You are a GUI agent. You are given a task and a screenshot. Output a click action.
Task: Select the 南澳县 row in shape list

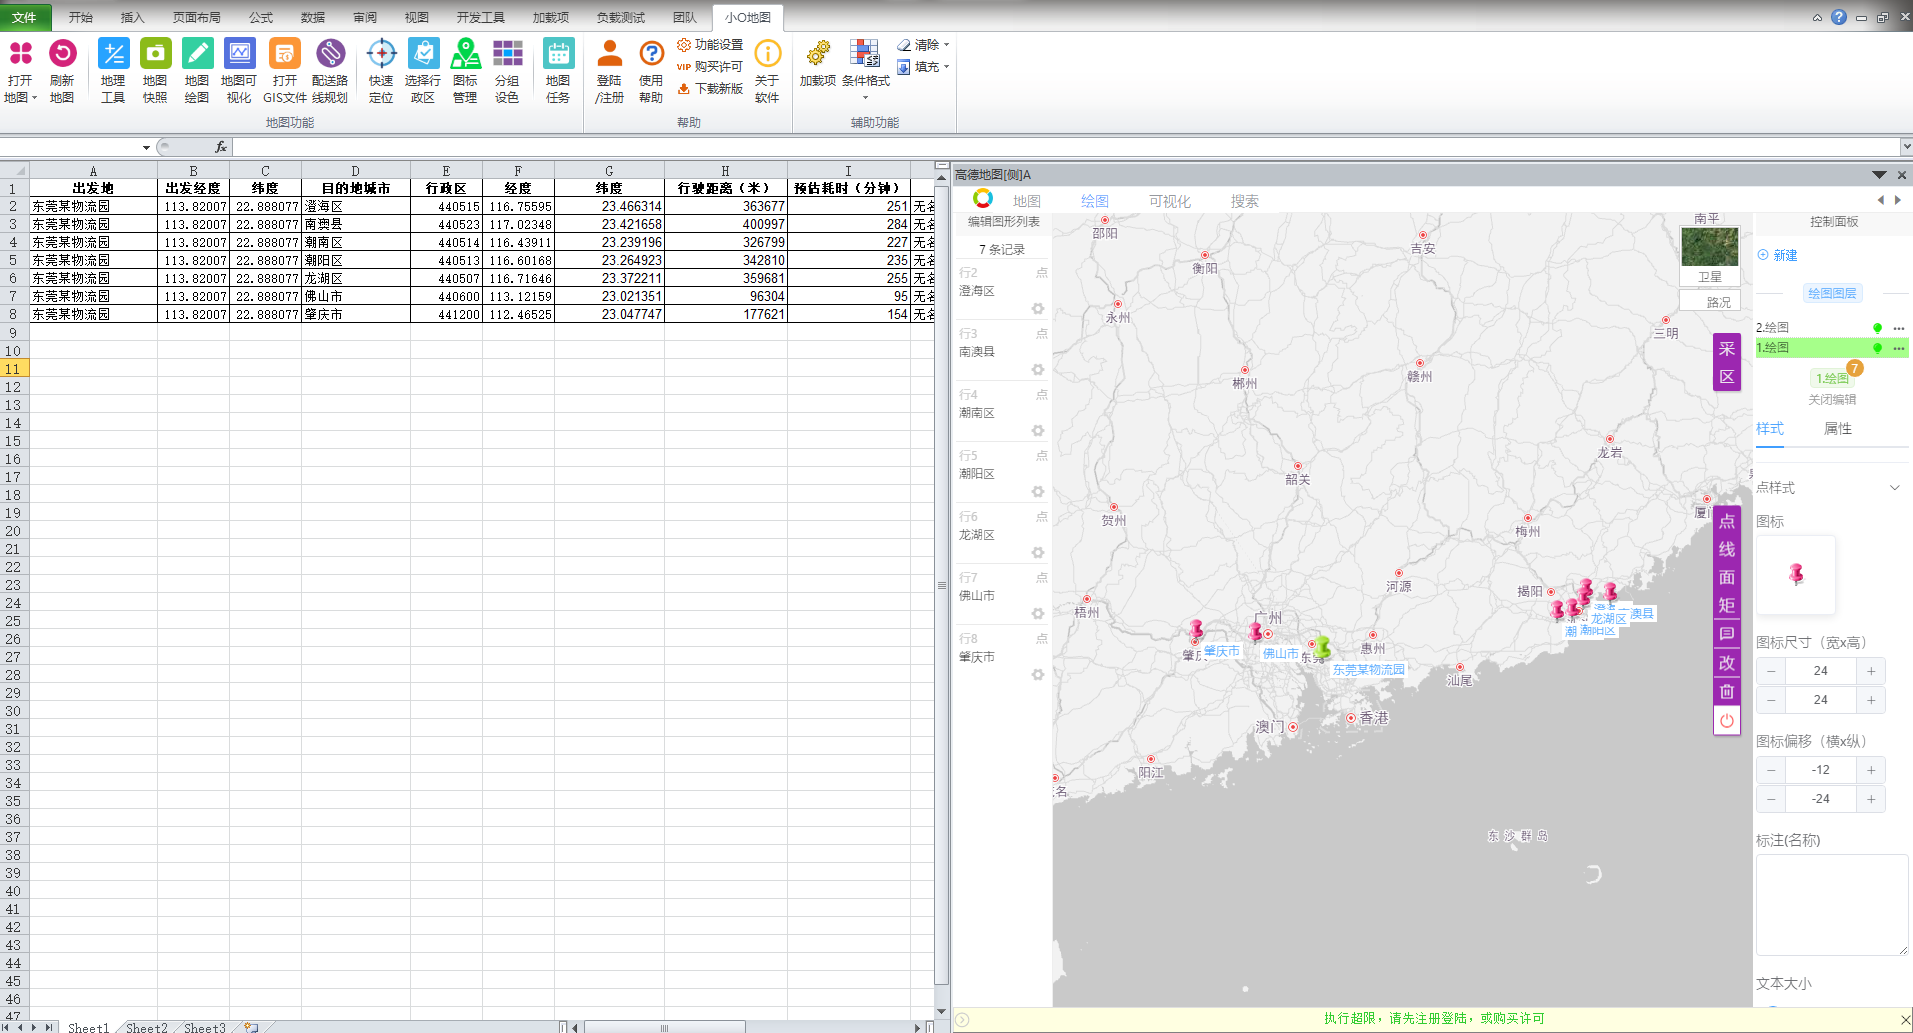tap(1003, 352)
